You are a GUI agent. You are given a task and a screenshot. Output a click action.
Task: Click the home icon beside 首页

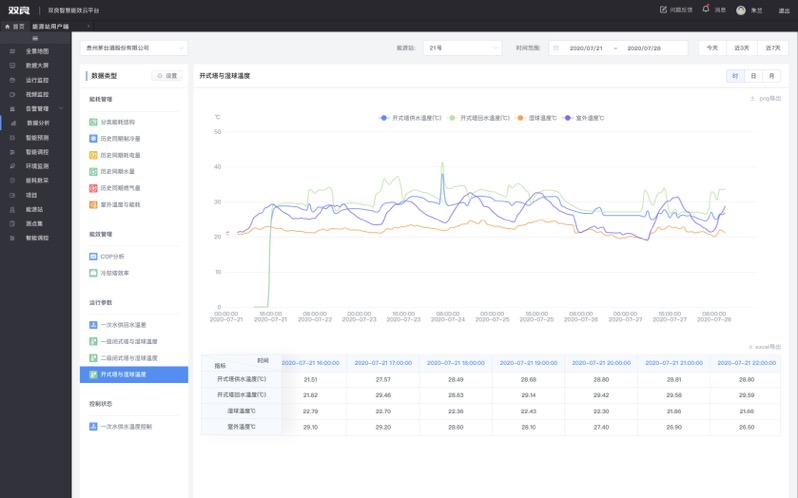8,26
